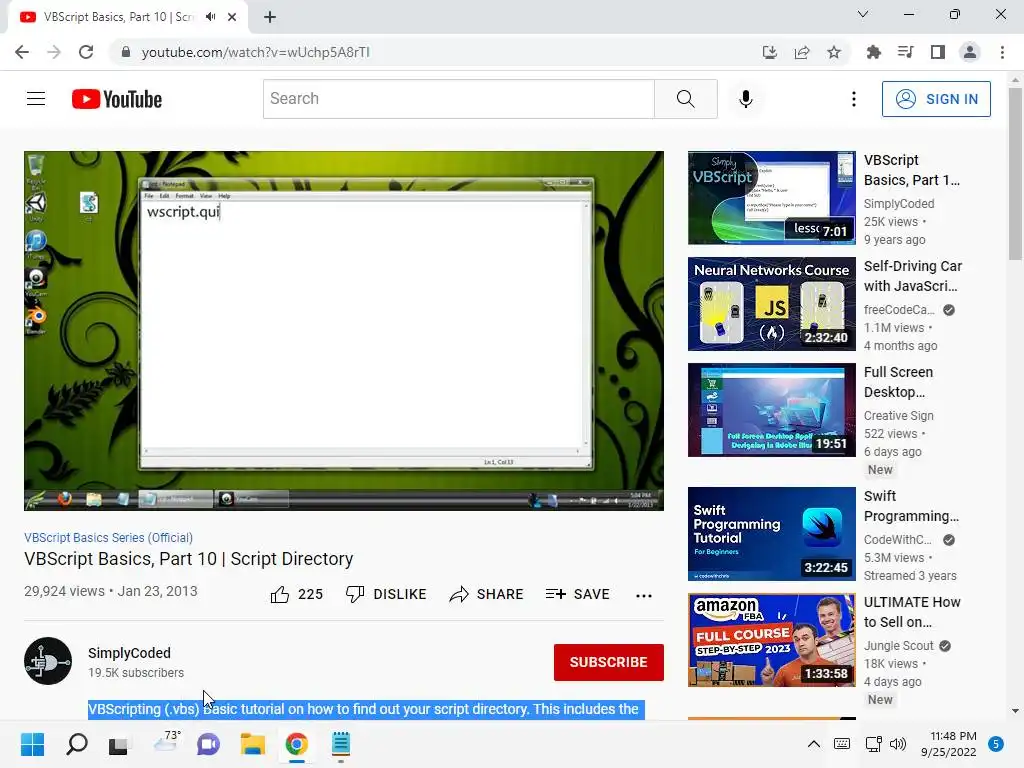The width and height of the screenshot is (1024, 768).
Task: Open Task View on taskbar
Action: coord(118,744)
